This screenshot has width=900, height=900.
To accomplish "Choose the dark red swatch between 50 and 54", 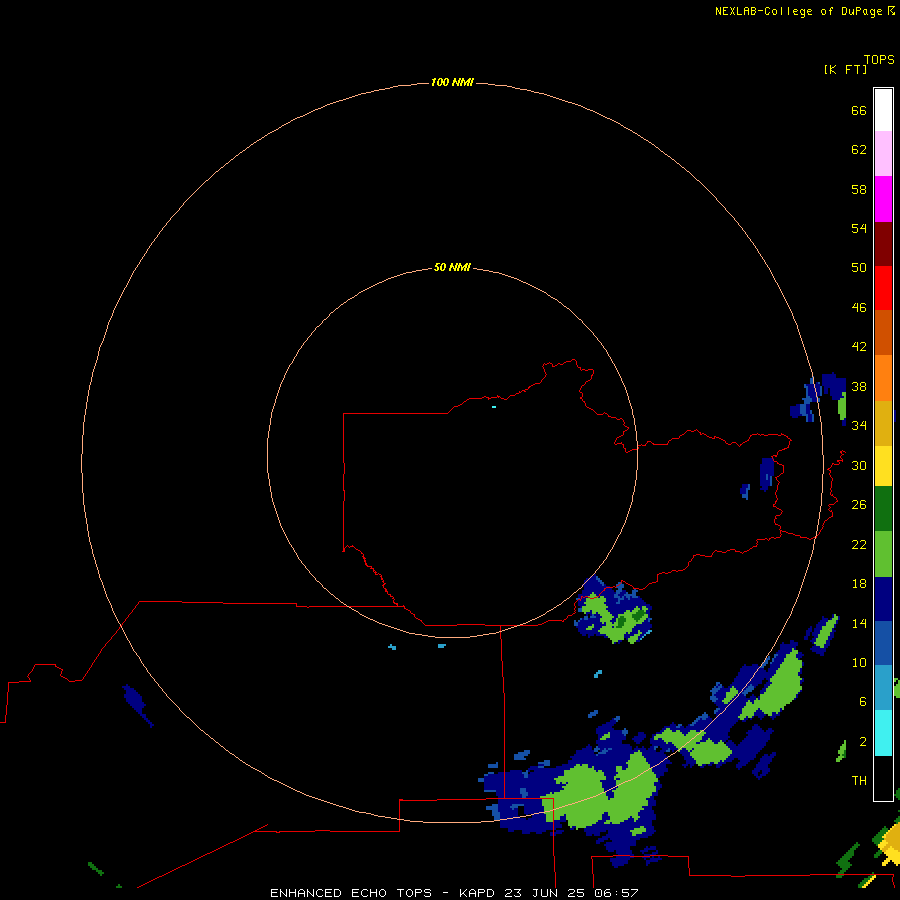I will (883, 243).
